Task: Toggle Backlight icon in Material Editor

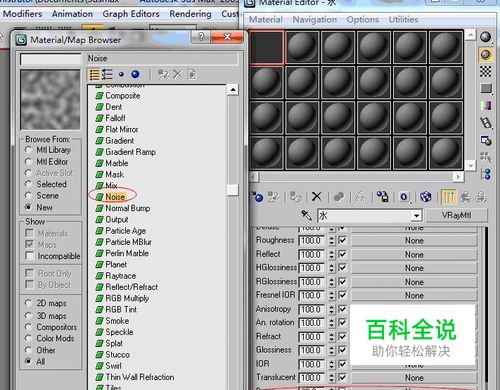Action: (x=485, y=54)
